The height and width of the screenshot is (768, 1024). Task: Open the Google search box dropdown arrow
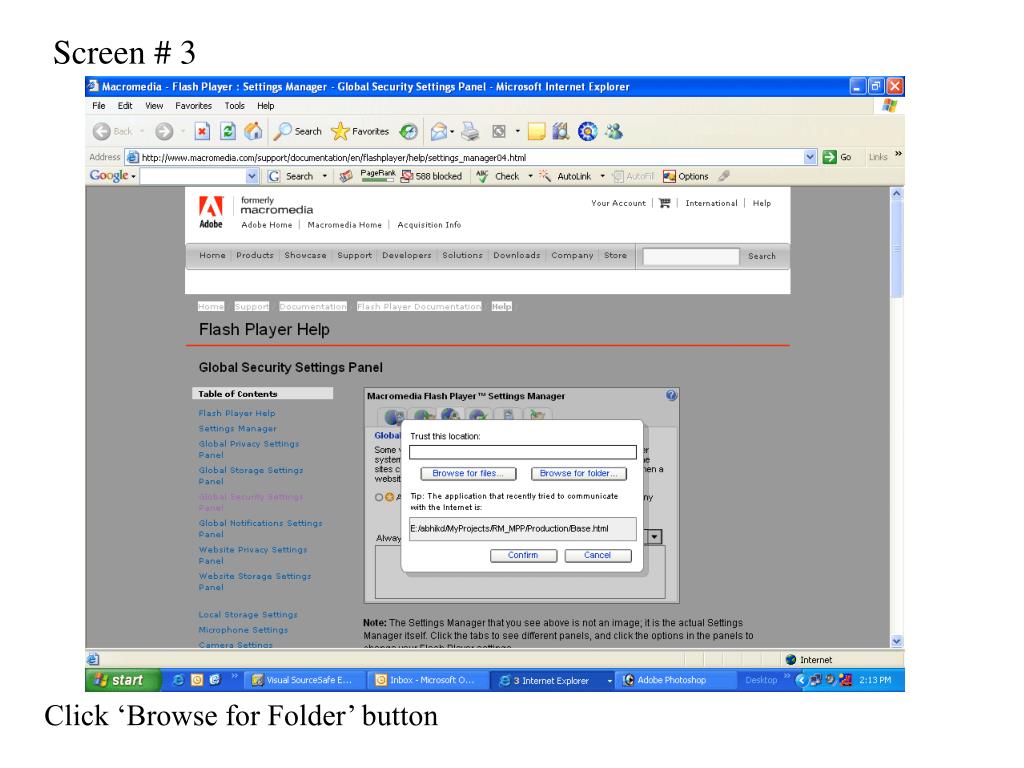252,176
